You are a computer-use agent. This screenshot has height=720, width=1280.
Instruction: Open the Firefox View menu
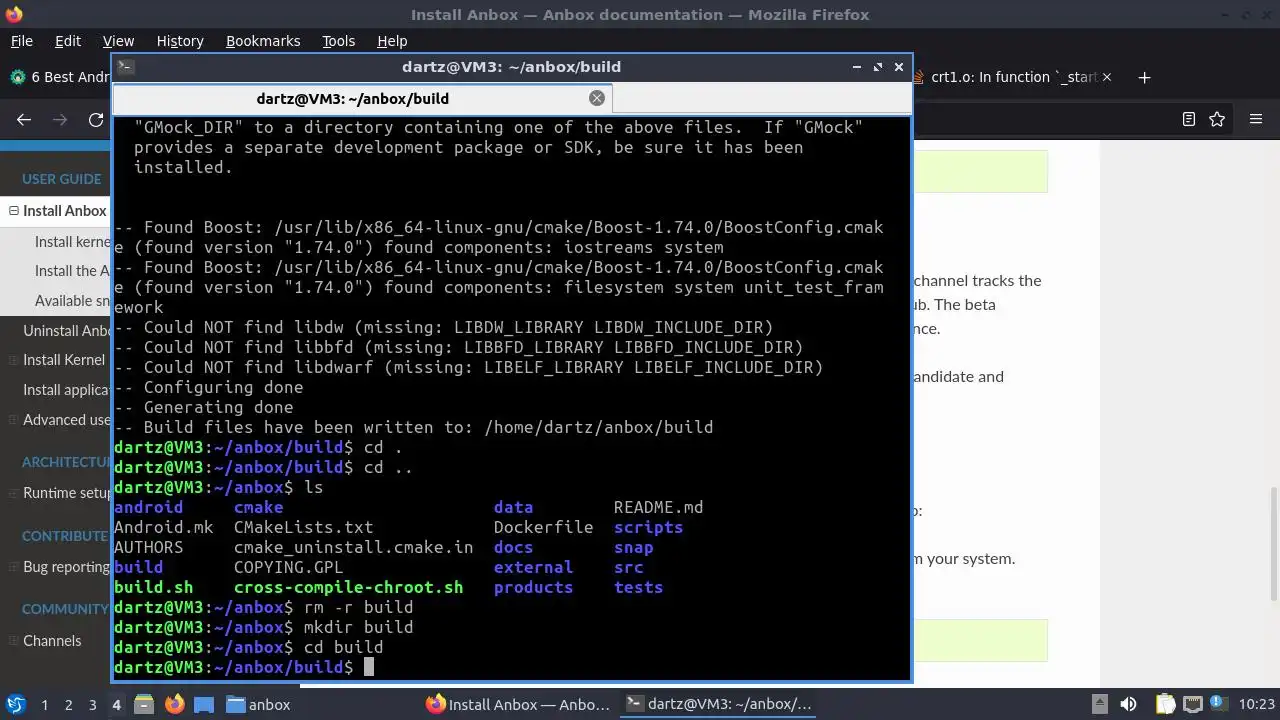coord(118,41)
